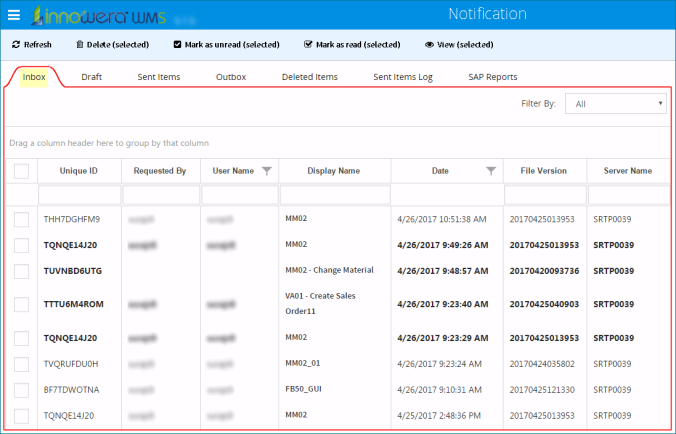Sort by the Unique ID column header
676x434 pixels.
click(79, 171)
